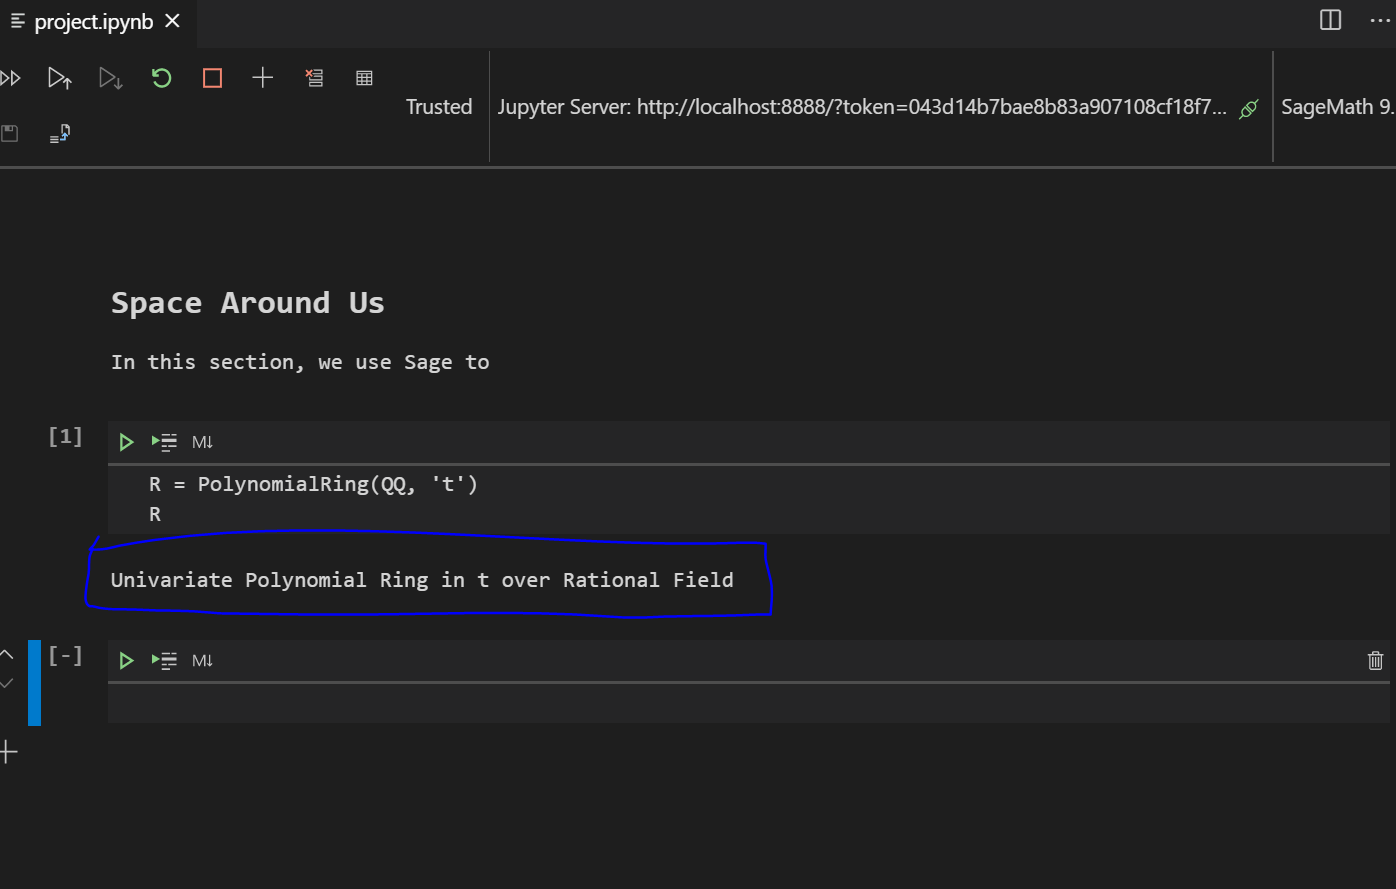This screenshot has width=1396, height=889.
Task: Clear all cell outputs
Action: point(314,77)
